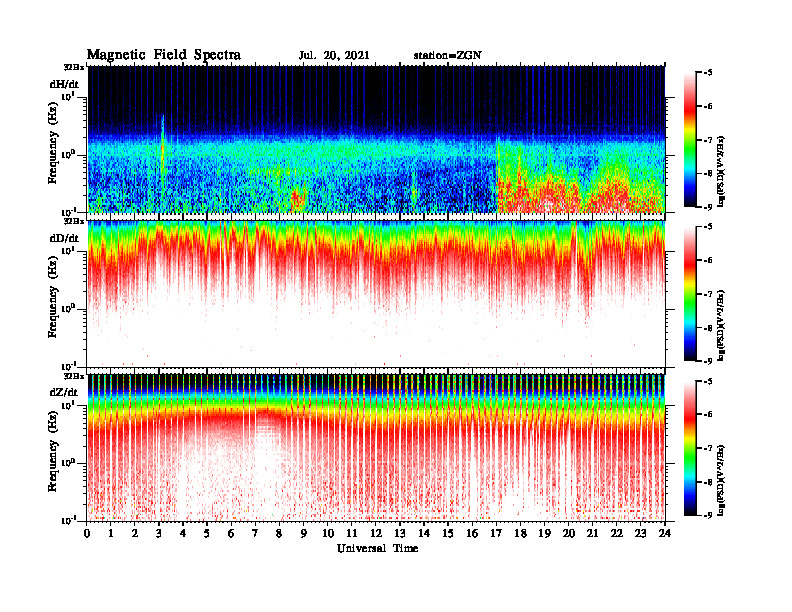Click the vertical spike near 3 UT in dH/dt

[x=163, y=151]
